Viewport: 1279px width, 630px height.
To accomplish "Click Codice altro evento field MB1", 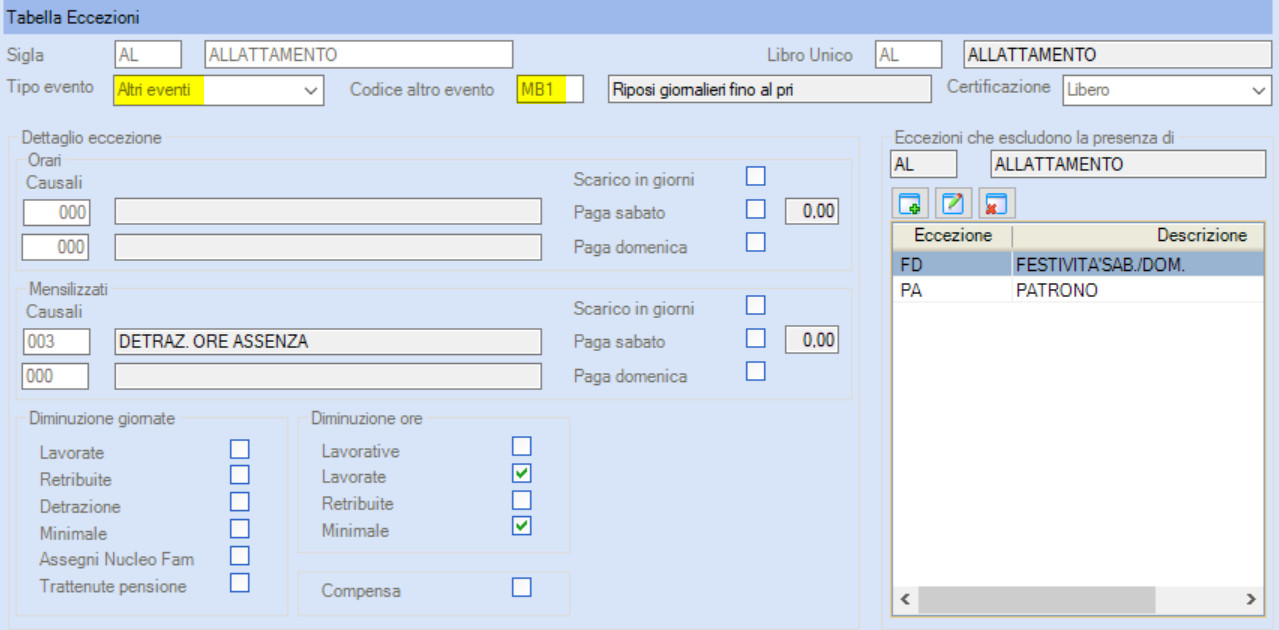I will 550,89.
